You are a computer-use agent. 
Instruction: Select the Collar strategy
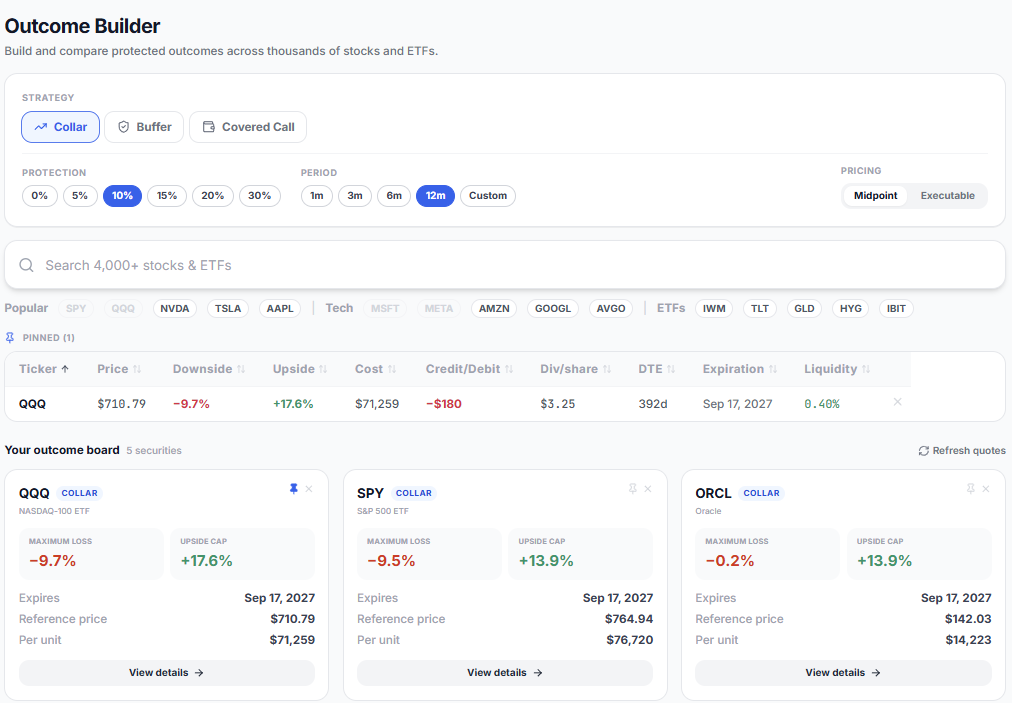[x=60, y=127]
